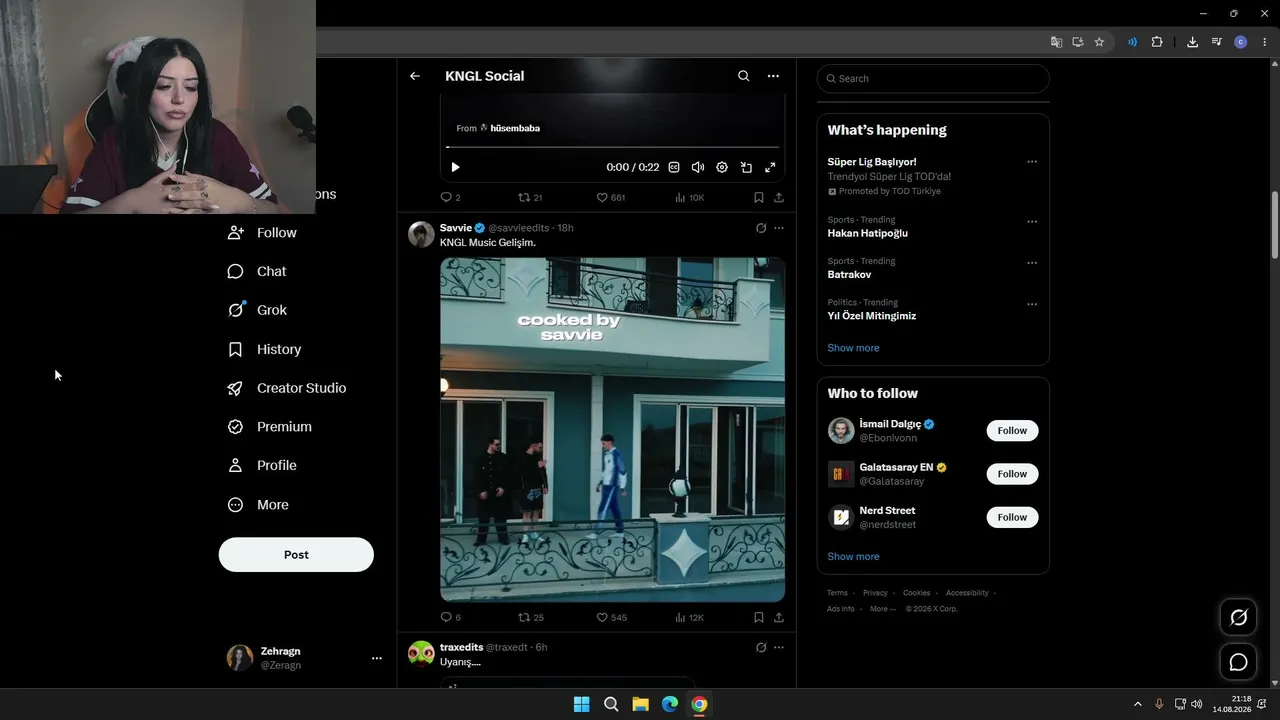Go to Profile in the sidebar
The height and width of the screenshot is (720, 1280).
262,465
